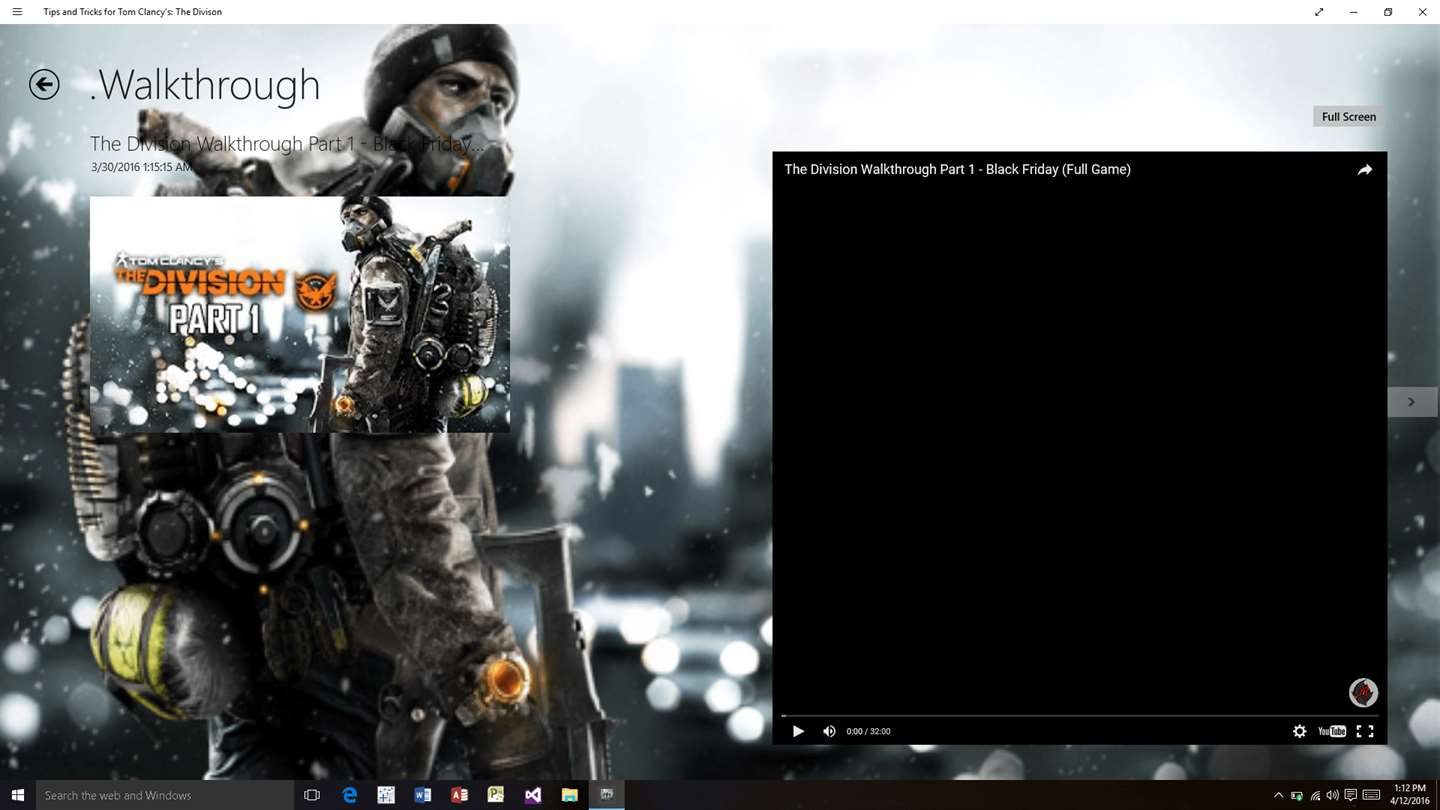Open the hamburger menu in title bar
This screenshot has height=810, width=1440.
pyautogui.click(x=17, y=12)
